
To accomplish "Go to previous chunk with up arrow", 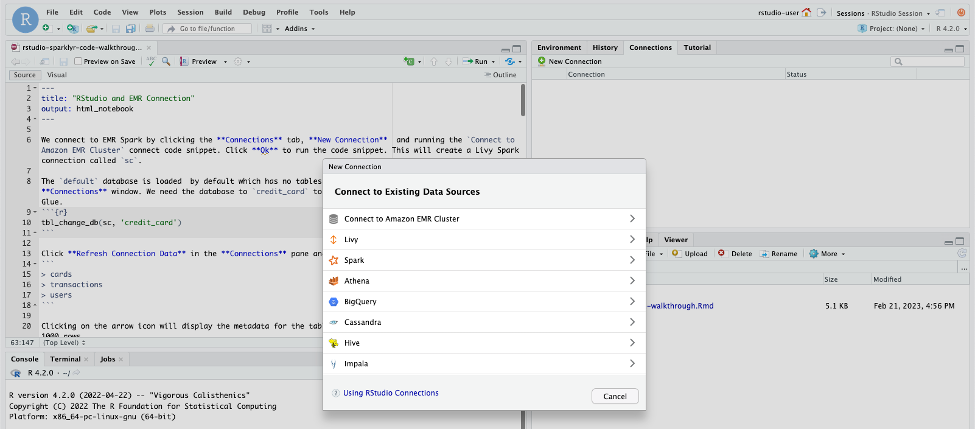I will pos(434,61).
